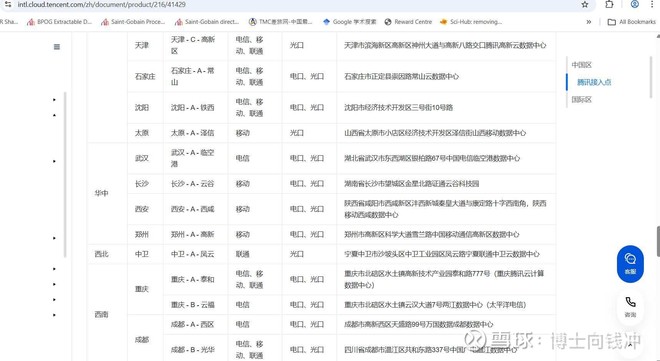Open the TMC差旅网 bookmark
Screen dimensions: 660x361
point(280,22)
